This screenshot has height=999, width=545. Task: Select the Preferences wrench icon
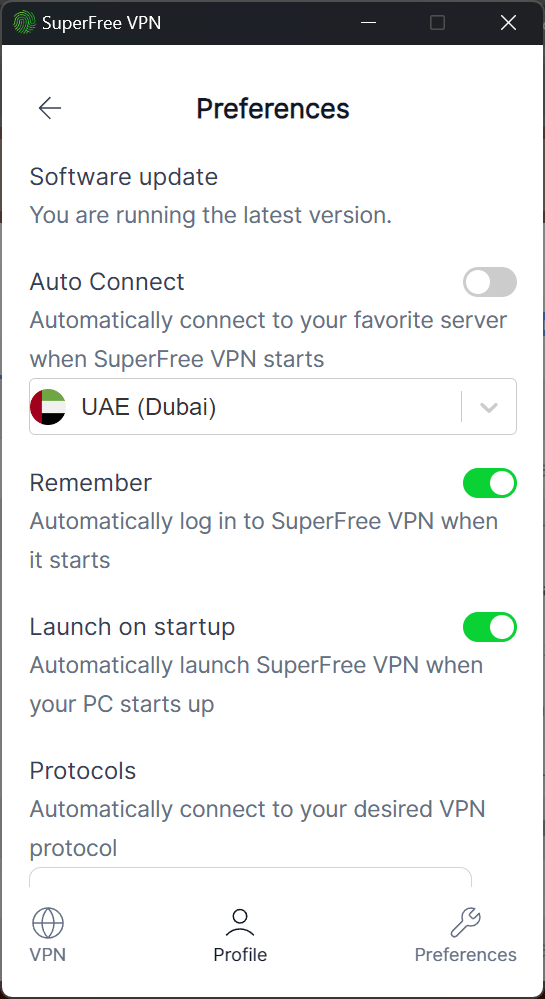pyautogui.click(x=465, y=923)
